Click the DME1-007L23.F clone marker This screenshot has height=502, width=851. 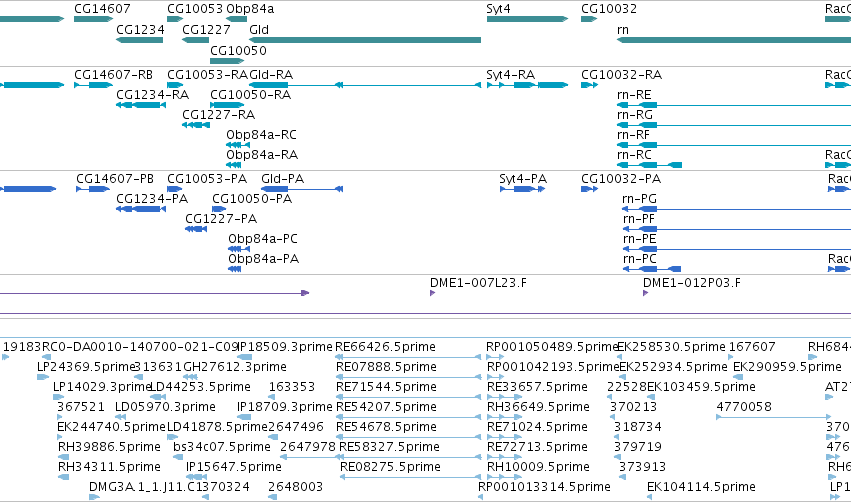click(x=433, y=293)
